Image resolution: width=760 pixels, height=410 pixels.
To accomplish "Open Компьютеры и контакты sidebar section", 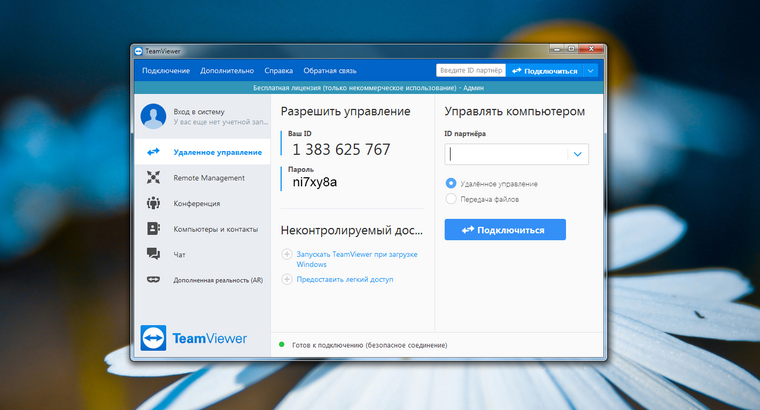I will (203, 229).
